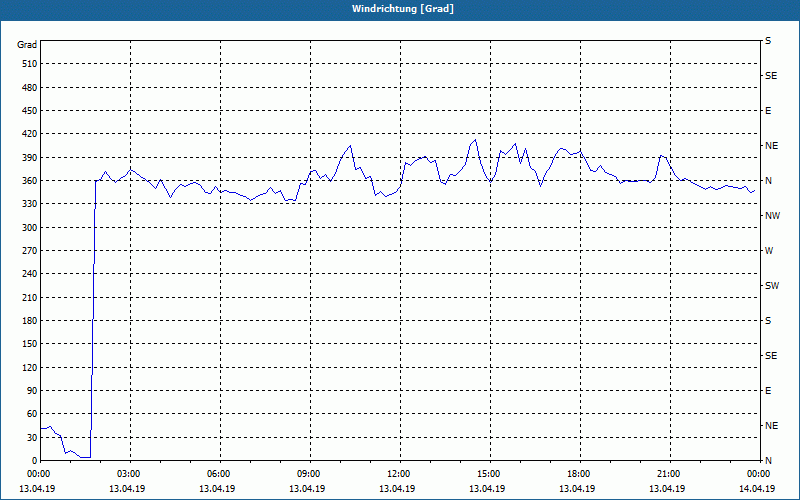Select the 390 axis value
Viewport: 800px width, 500px height.
coord(29,158)
